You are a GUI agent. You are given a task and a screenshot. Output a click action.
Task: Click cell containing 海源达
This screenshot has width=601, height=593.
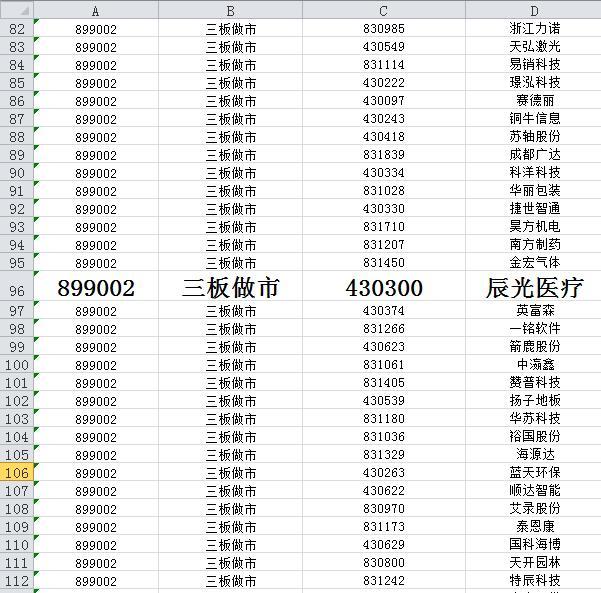[534, 454]
